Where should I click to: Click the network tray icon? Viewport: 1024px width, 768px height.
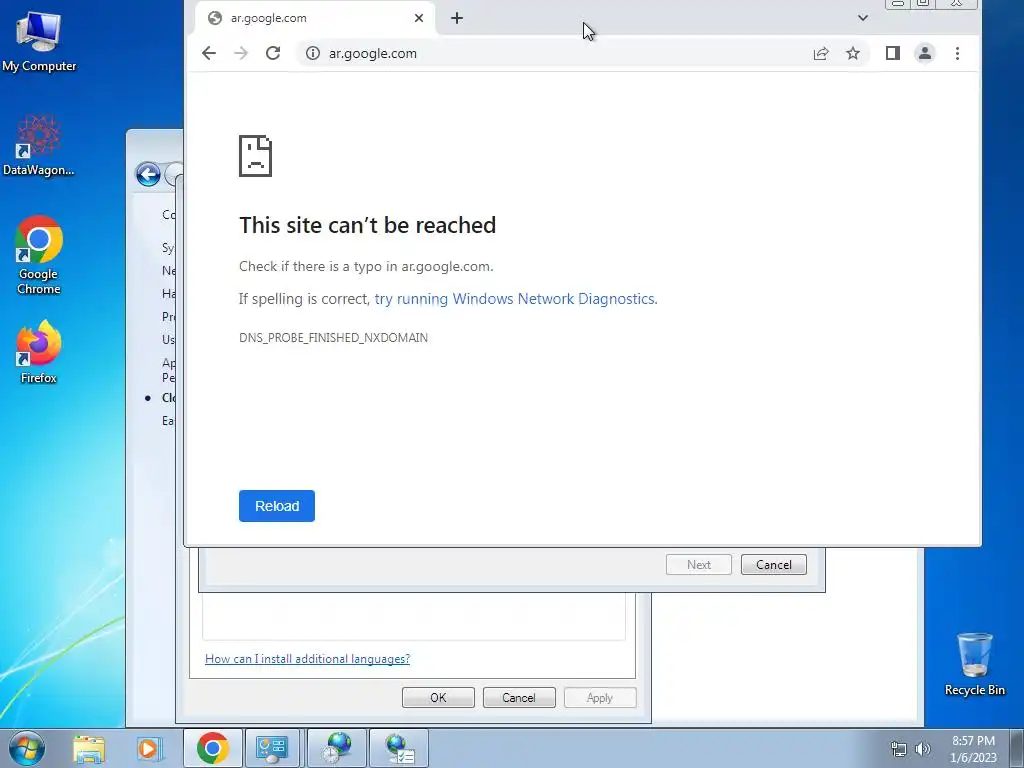[x=899, y=749]
